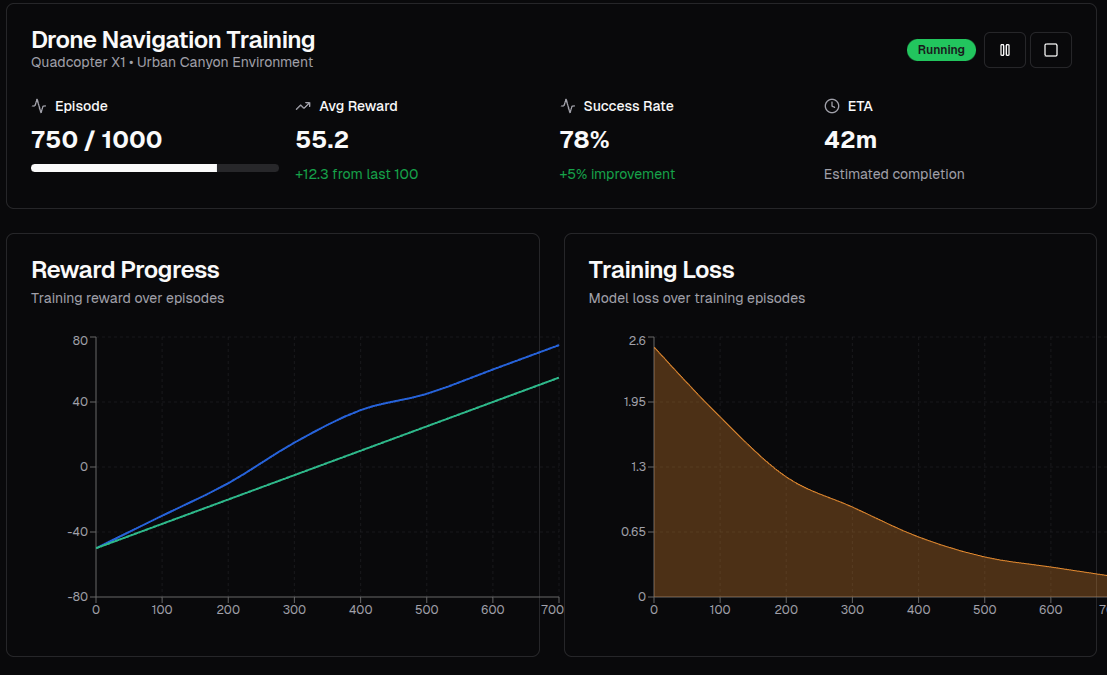
Task: Toggle the pause control next to Running
Action: 1004,49
